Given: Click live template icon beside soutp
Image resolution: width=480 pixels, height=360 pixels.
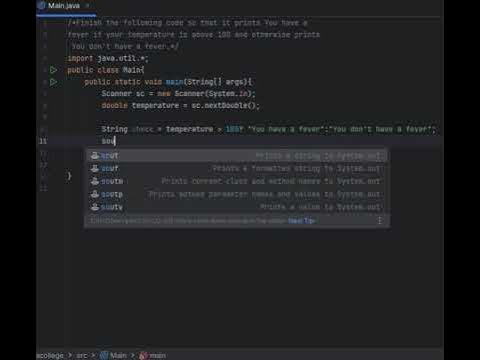Looking at the screenshot, I should click(95, 194).
